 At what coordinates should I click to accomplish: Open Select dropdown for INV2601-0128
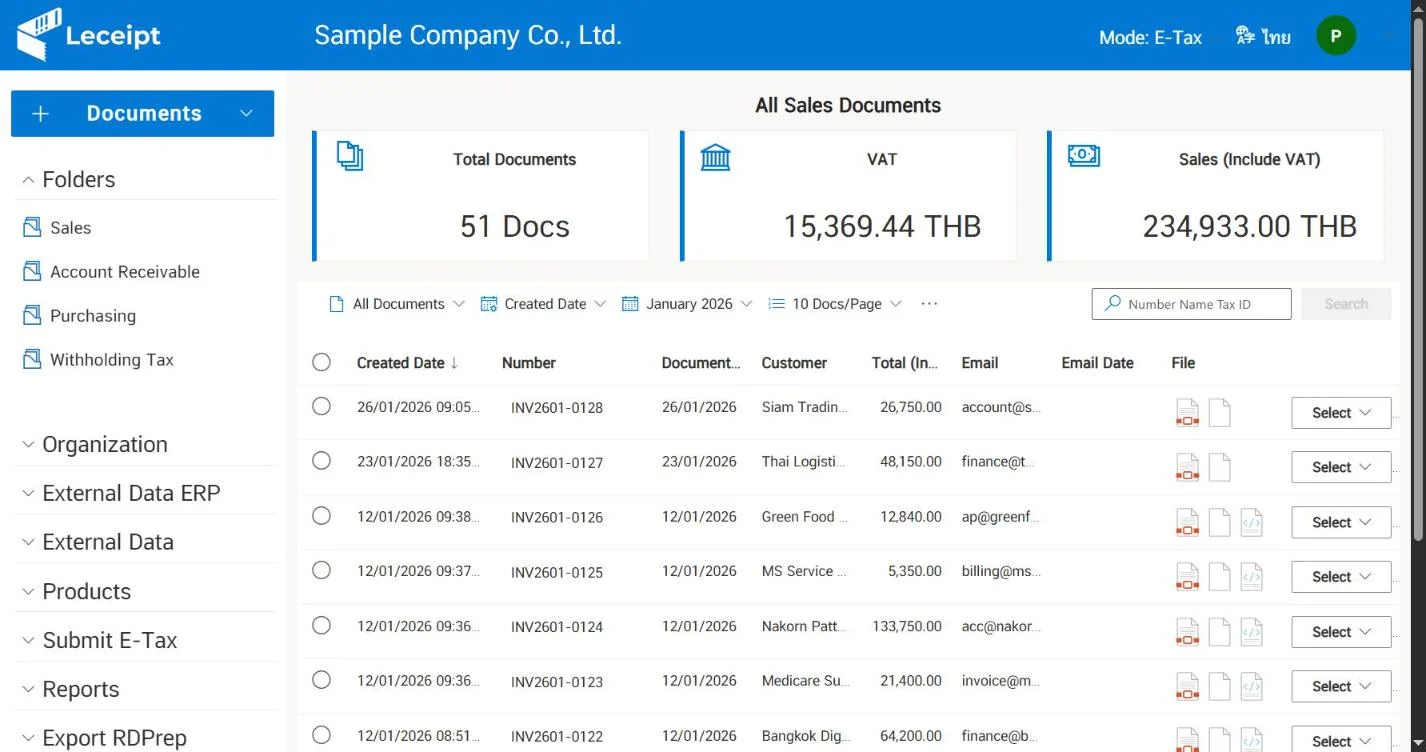[x=1341, y=413]
